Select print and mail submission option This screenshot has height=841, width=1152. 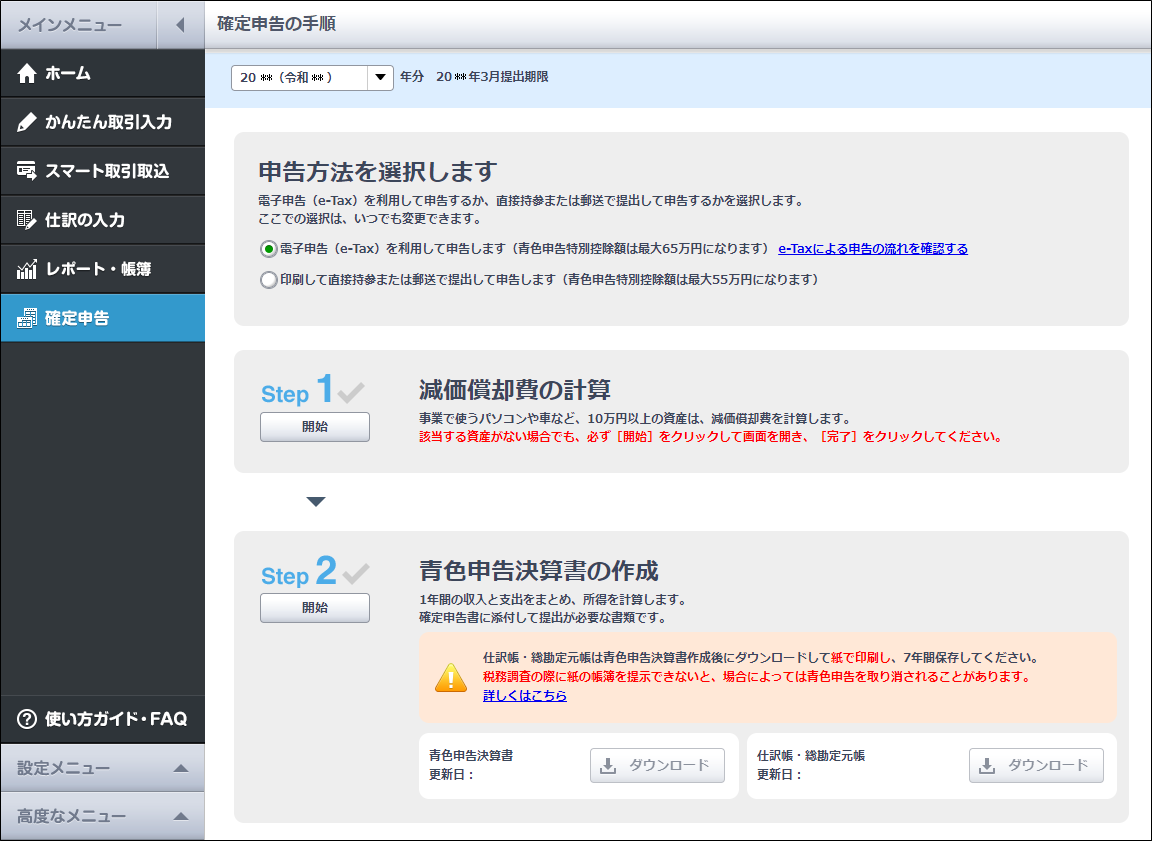pos(269,280)
